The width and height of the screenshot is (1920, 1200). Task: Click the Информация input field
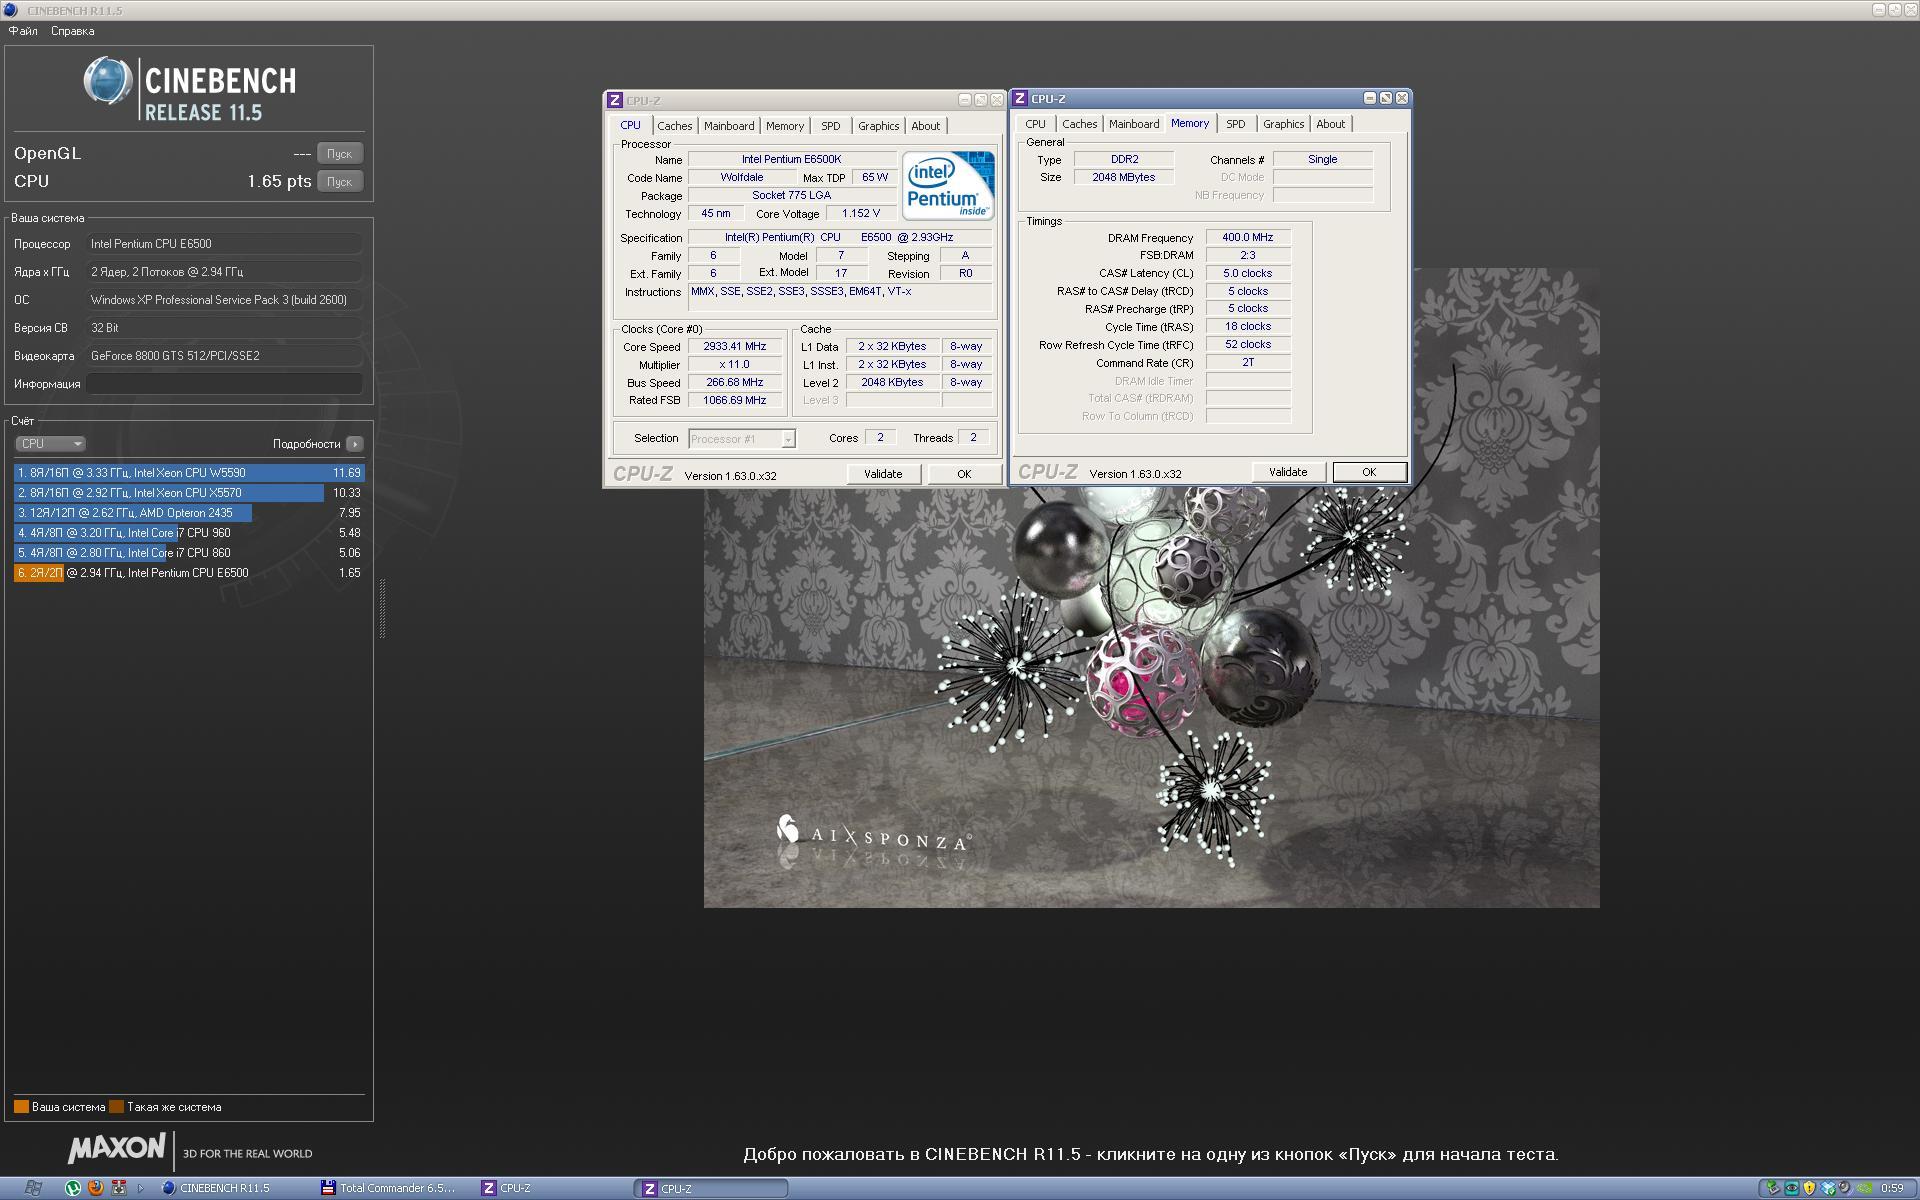point(224,384)
